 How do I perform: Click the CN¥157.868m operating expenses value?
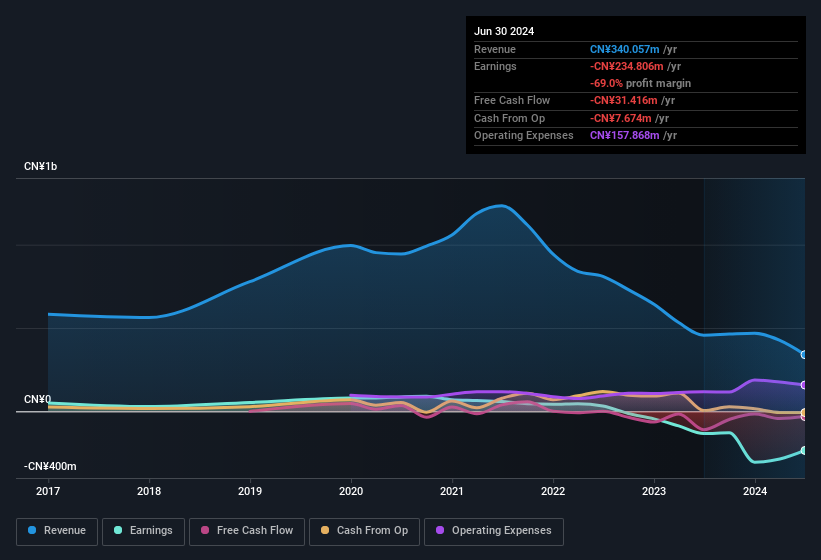(x=625, y=136)
